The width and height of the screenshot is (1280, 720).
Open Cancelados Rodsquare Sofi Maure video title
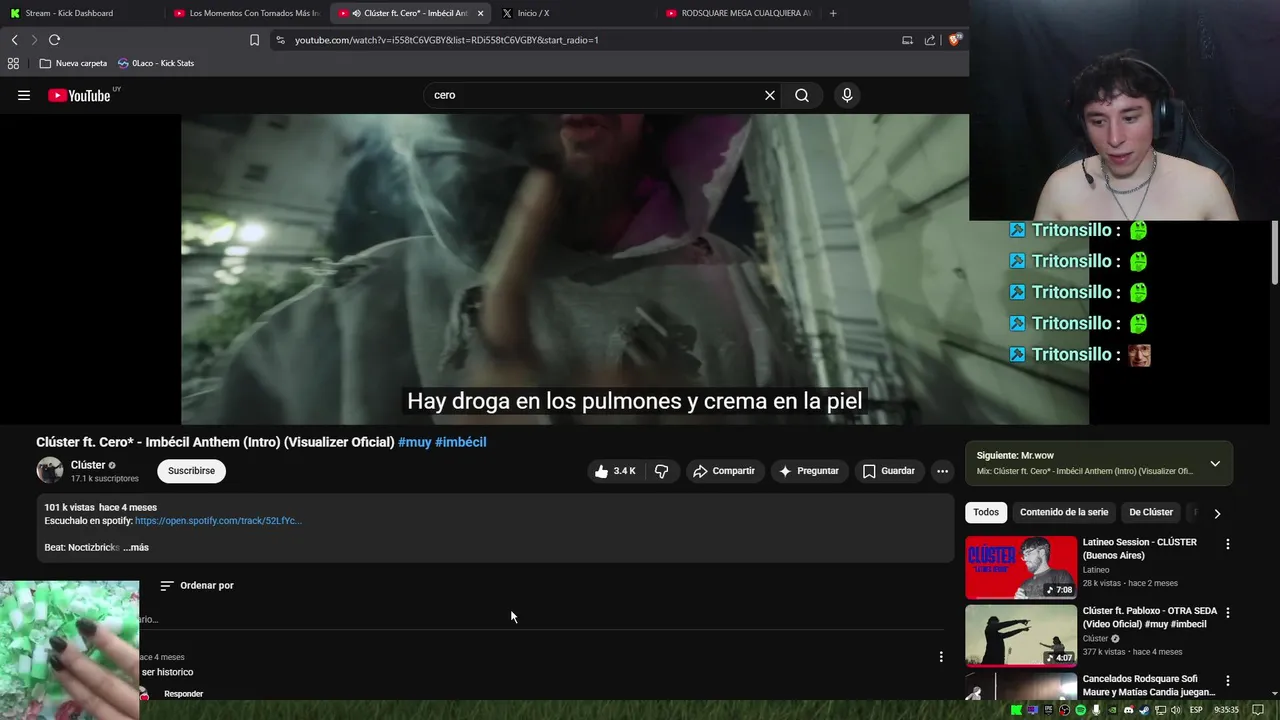[1149, 685]
